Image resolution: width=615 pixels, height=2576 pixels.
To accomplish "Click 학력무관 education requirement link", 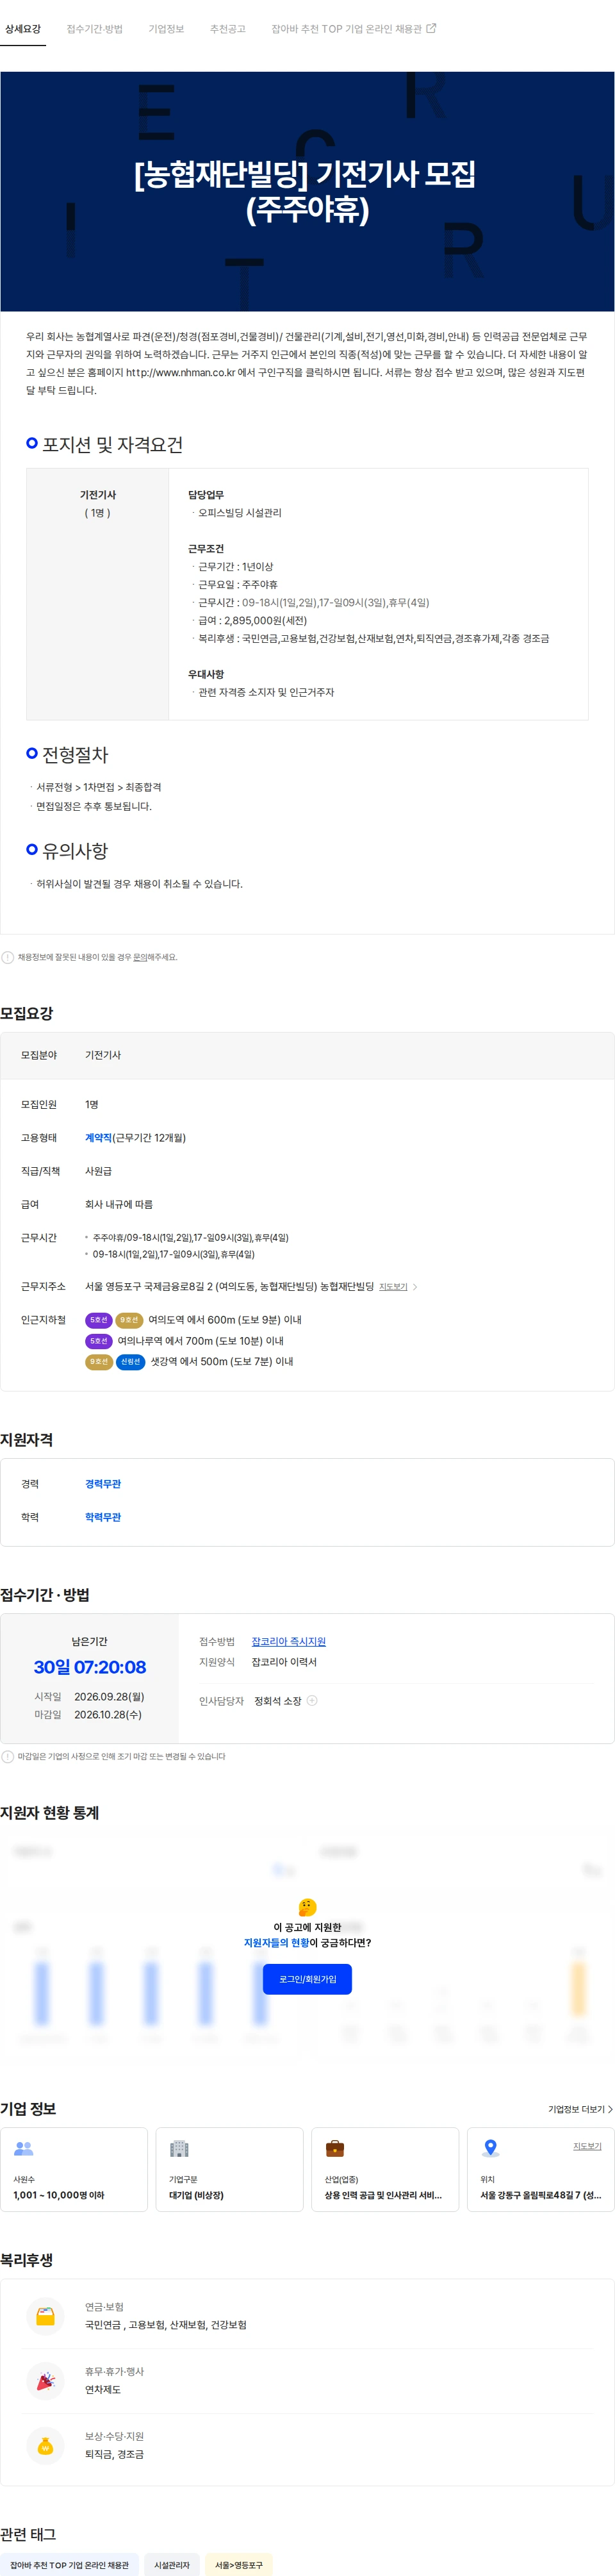I will click(103, 1517).
